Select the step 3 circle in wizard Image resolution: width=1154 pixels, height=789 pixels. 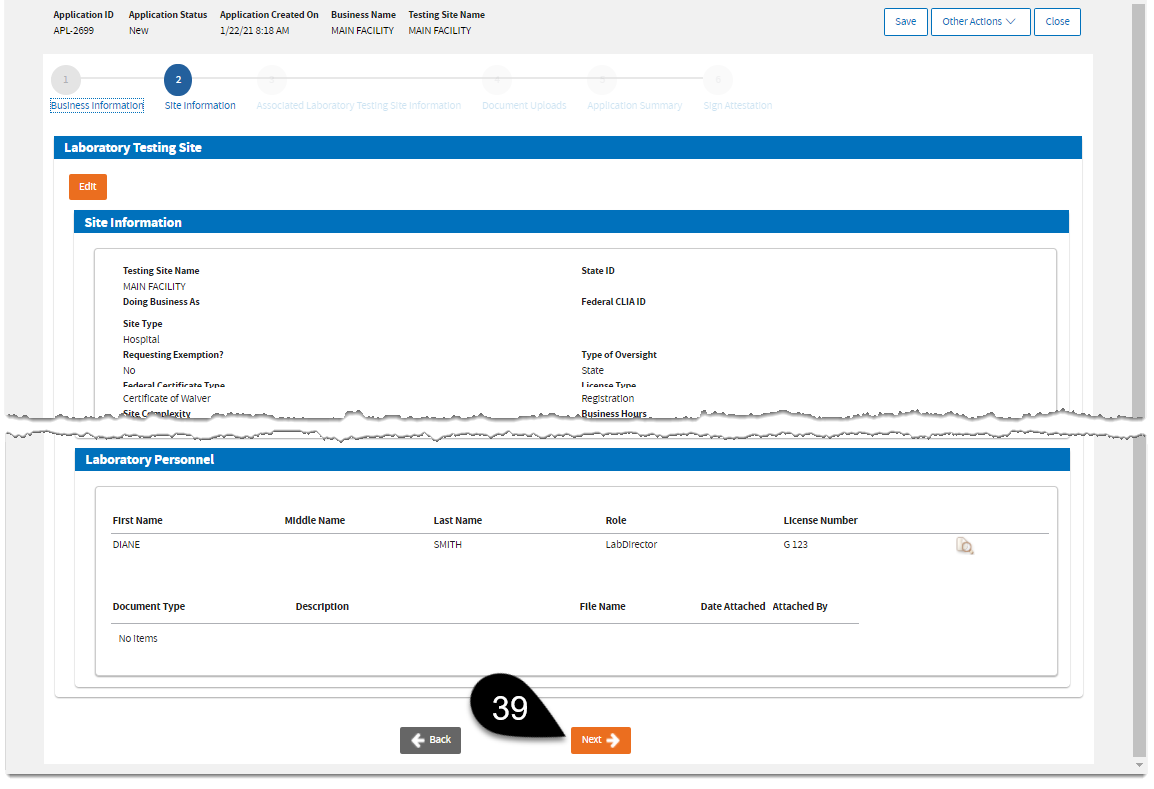point(271,80)
